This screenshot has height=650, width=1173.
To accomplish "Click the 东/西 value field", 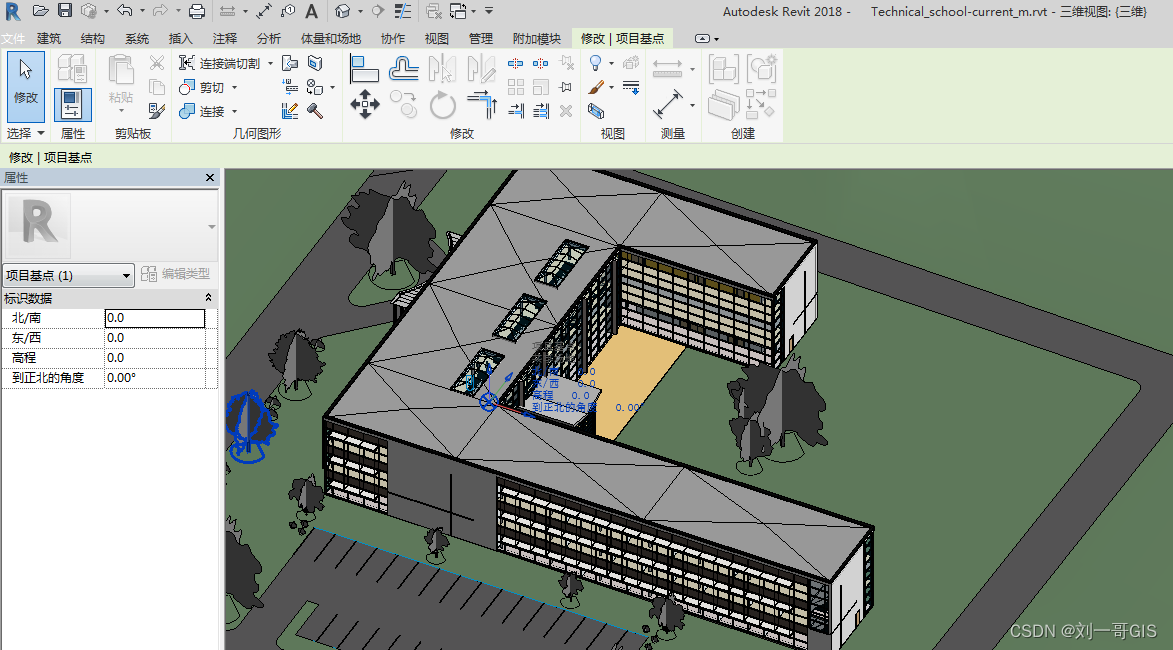I will [x=155, y=338].
